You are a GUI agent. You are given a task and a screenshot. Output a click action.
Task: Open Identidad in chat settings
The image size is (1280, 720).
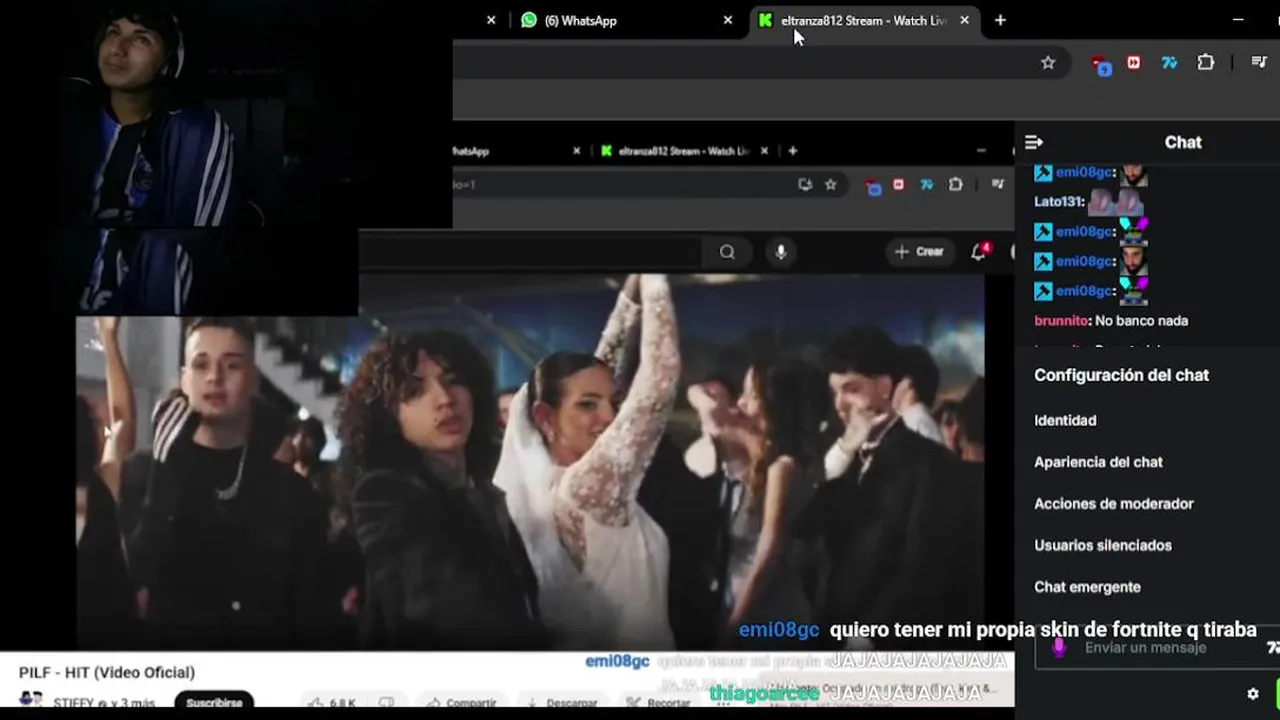point(1065,421)
